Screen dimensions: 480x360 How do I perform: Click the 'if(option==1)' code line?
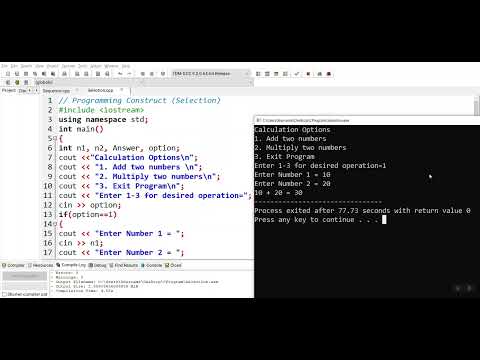pos(88,214)
